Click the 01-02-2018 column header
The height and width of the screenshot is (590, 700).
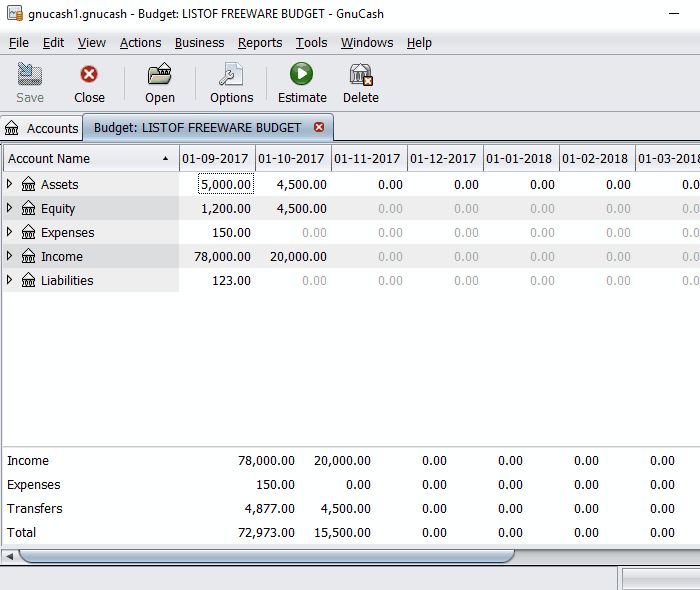point(597,158)
